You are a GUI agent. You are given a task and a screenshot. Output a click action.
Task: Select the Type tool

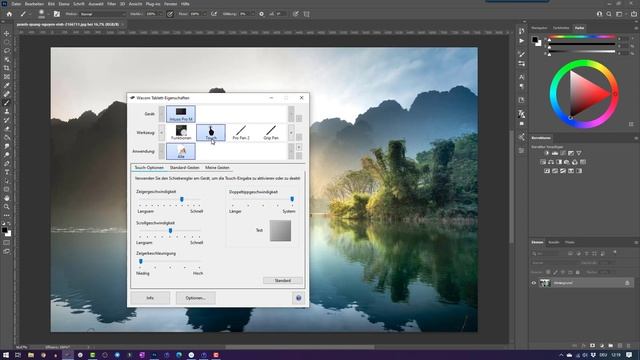coord(7,172)
